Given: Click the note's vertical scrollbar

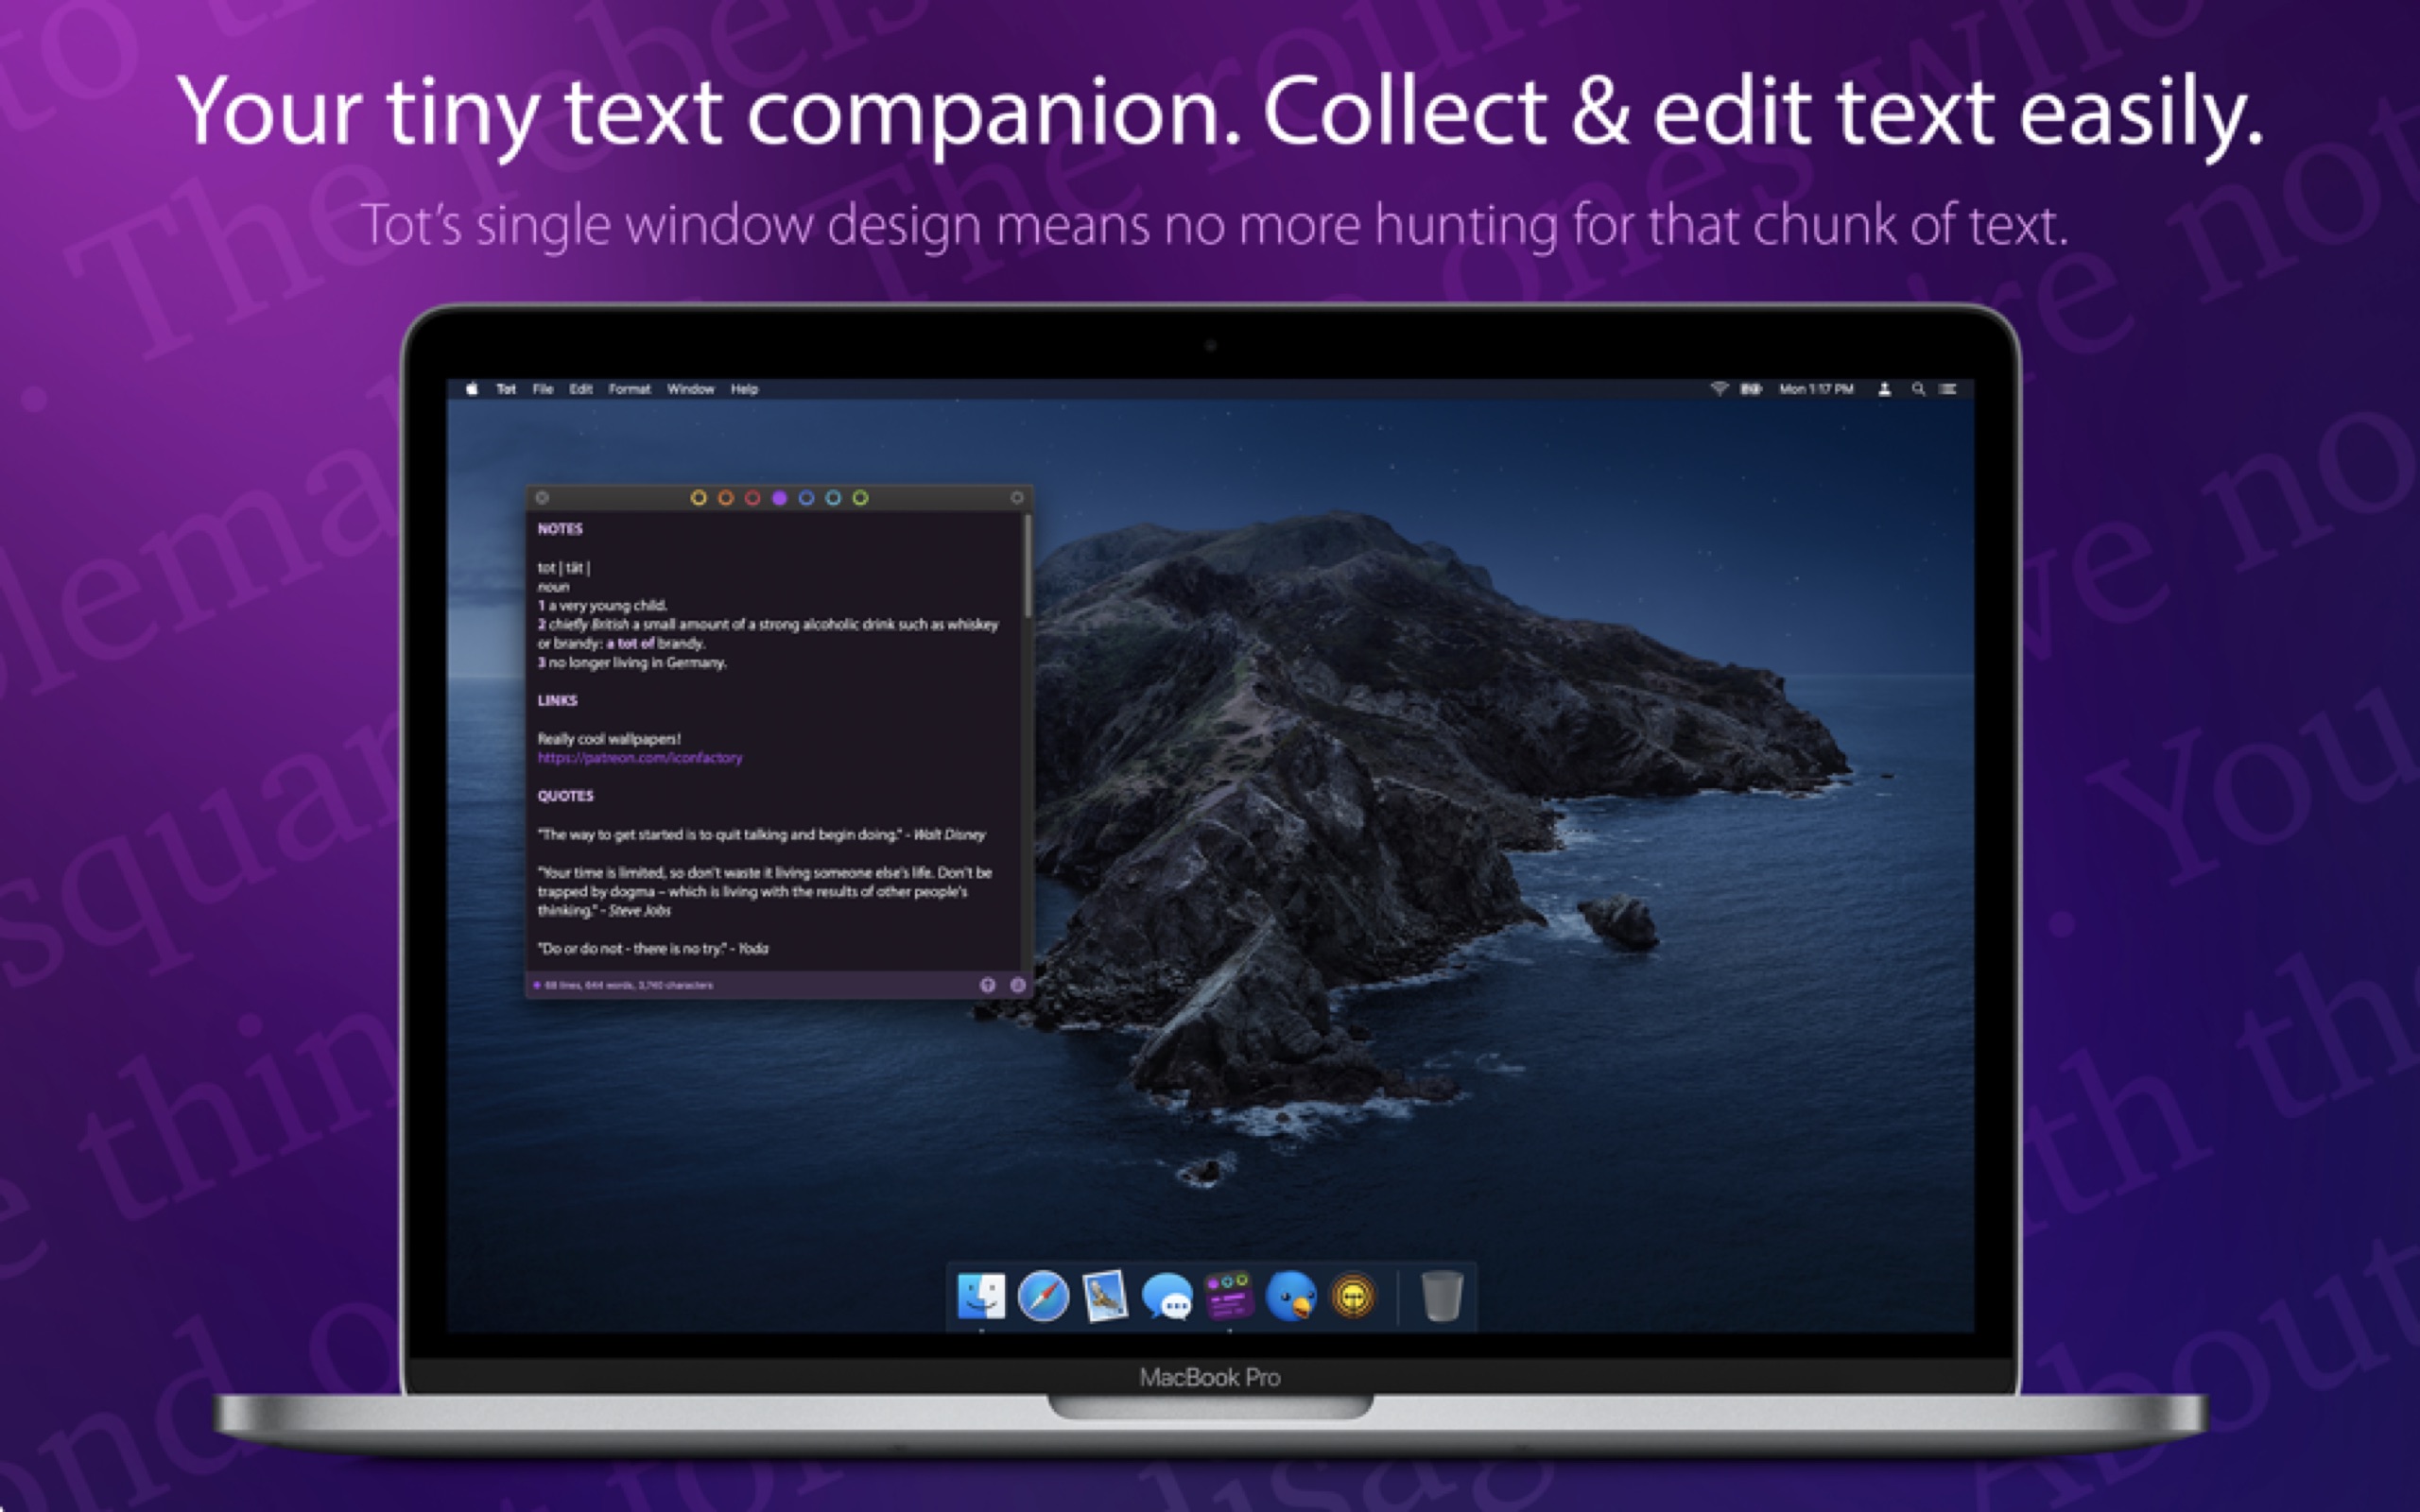Looking at the screenshot, I should pyautogui.click(x=1027, y=566).
